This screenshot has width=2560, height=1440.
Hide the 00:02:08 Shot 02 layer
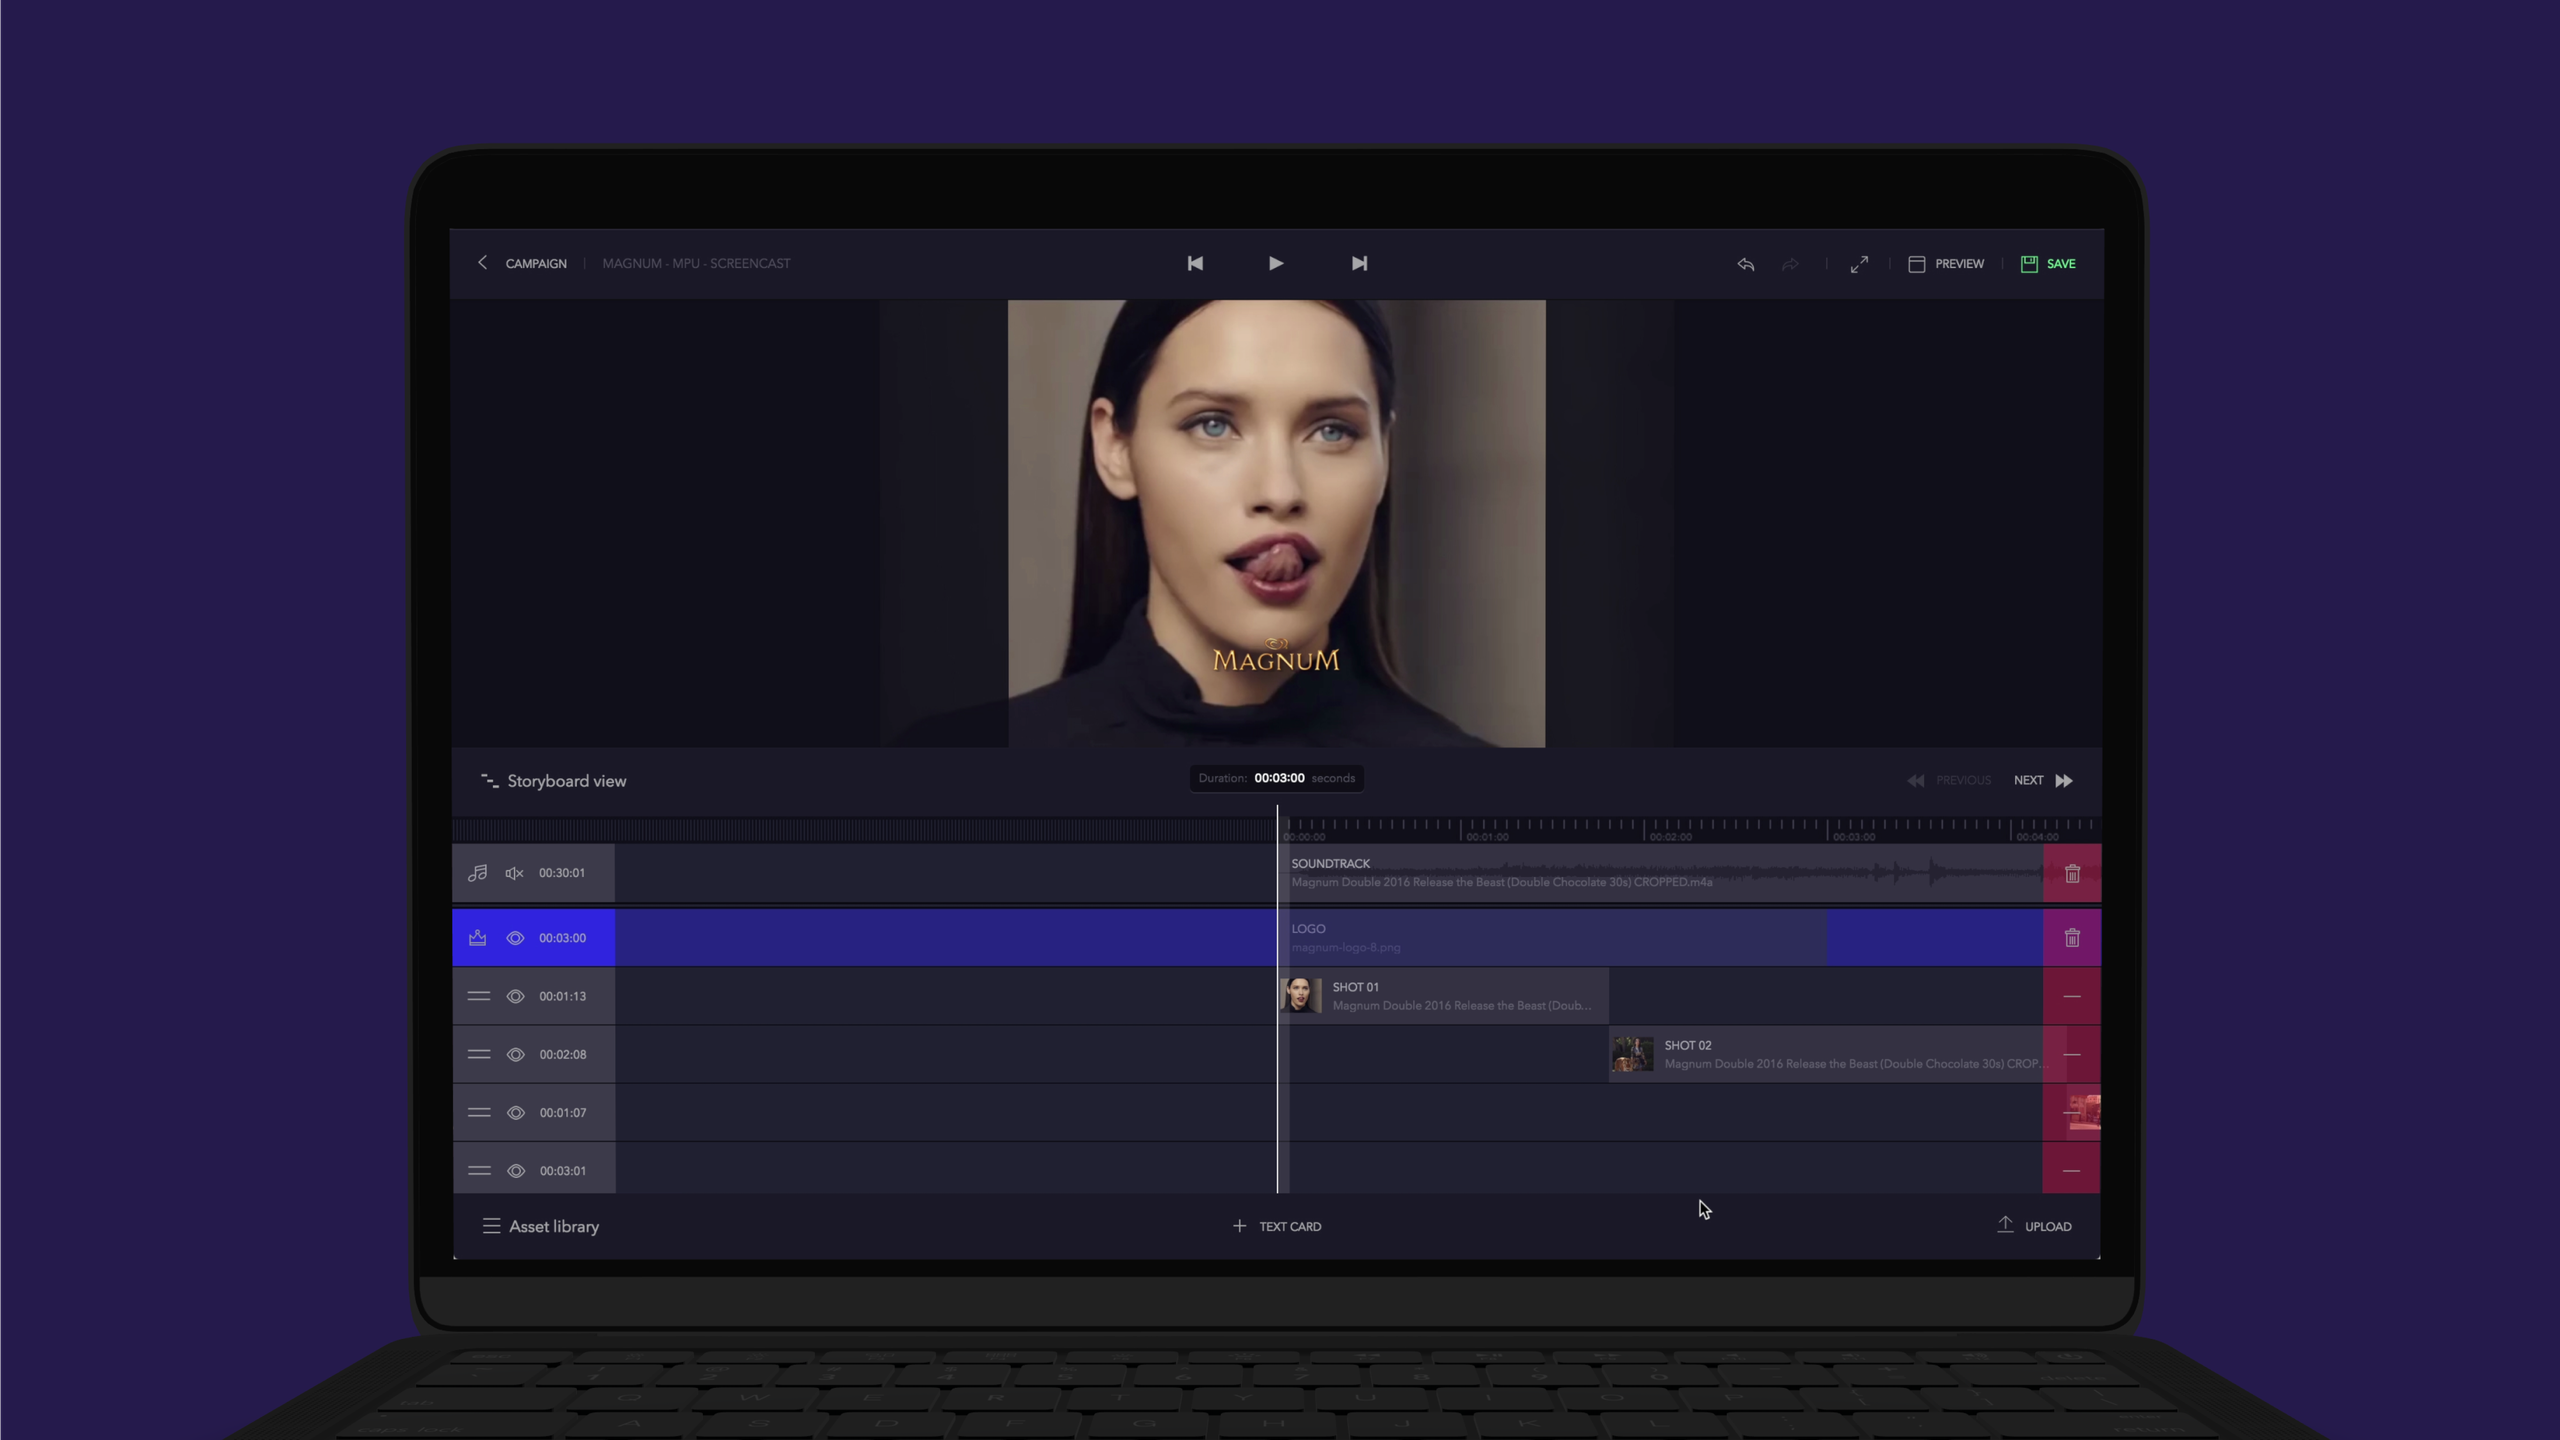[x=515, y=1054]
